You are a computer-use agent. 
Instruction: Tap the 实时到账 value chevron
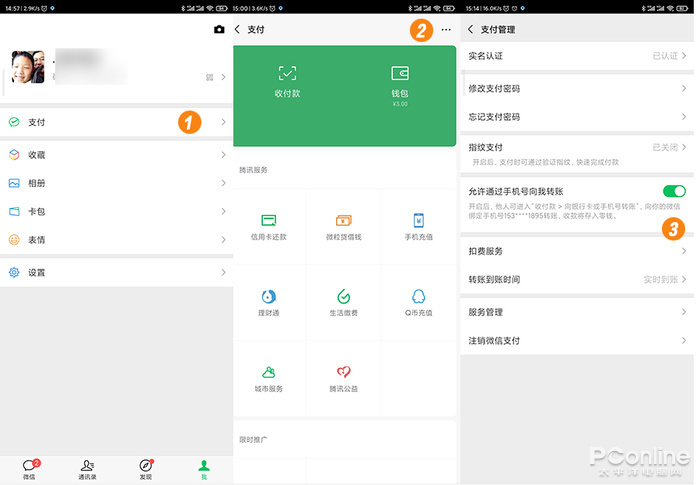point(684,280)
